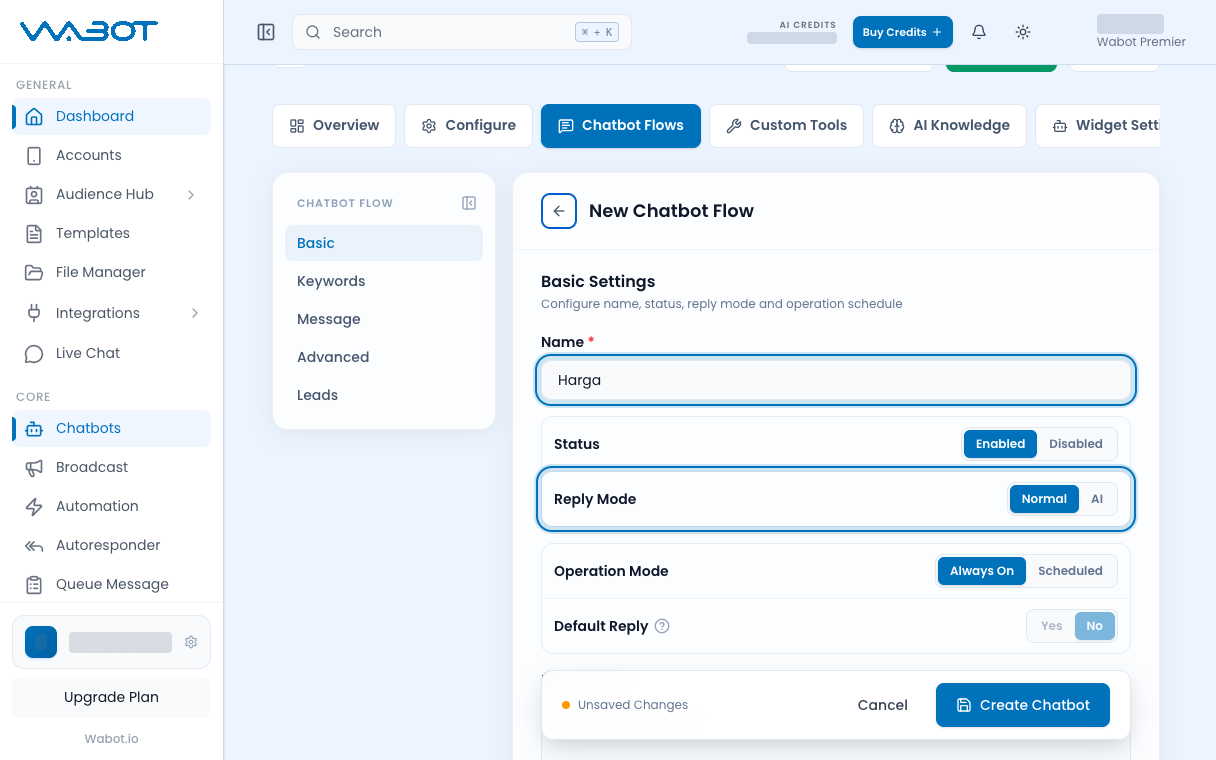Select Normal reply mode
The height and width of the screenshot is (760, 1216).
coord(1044,499)
